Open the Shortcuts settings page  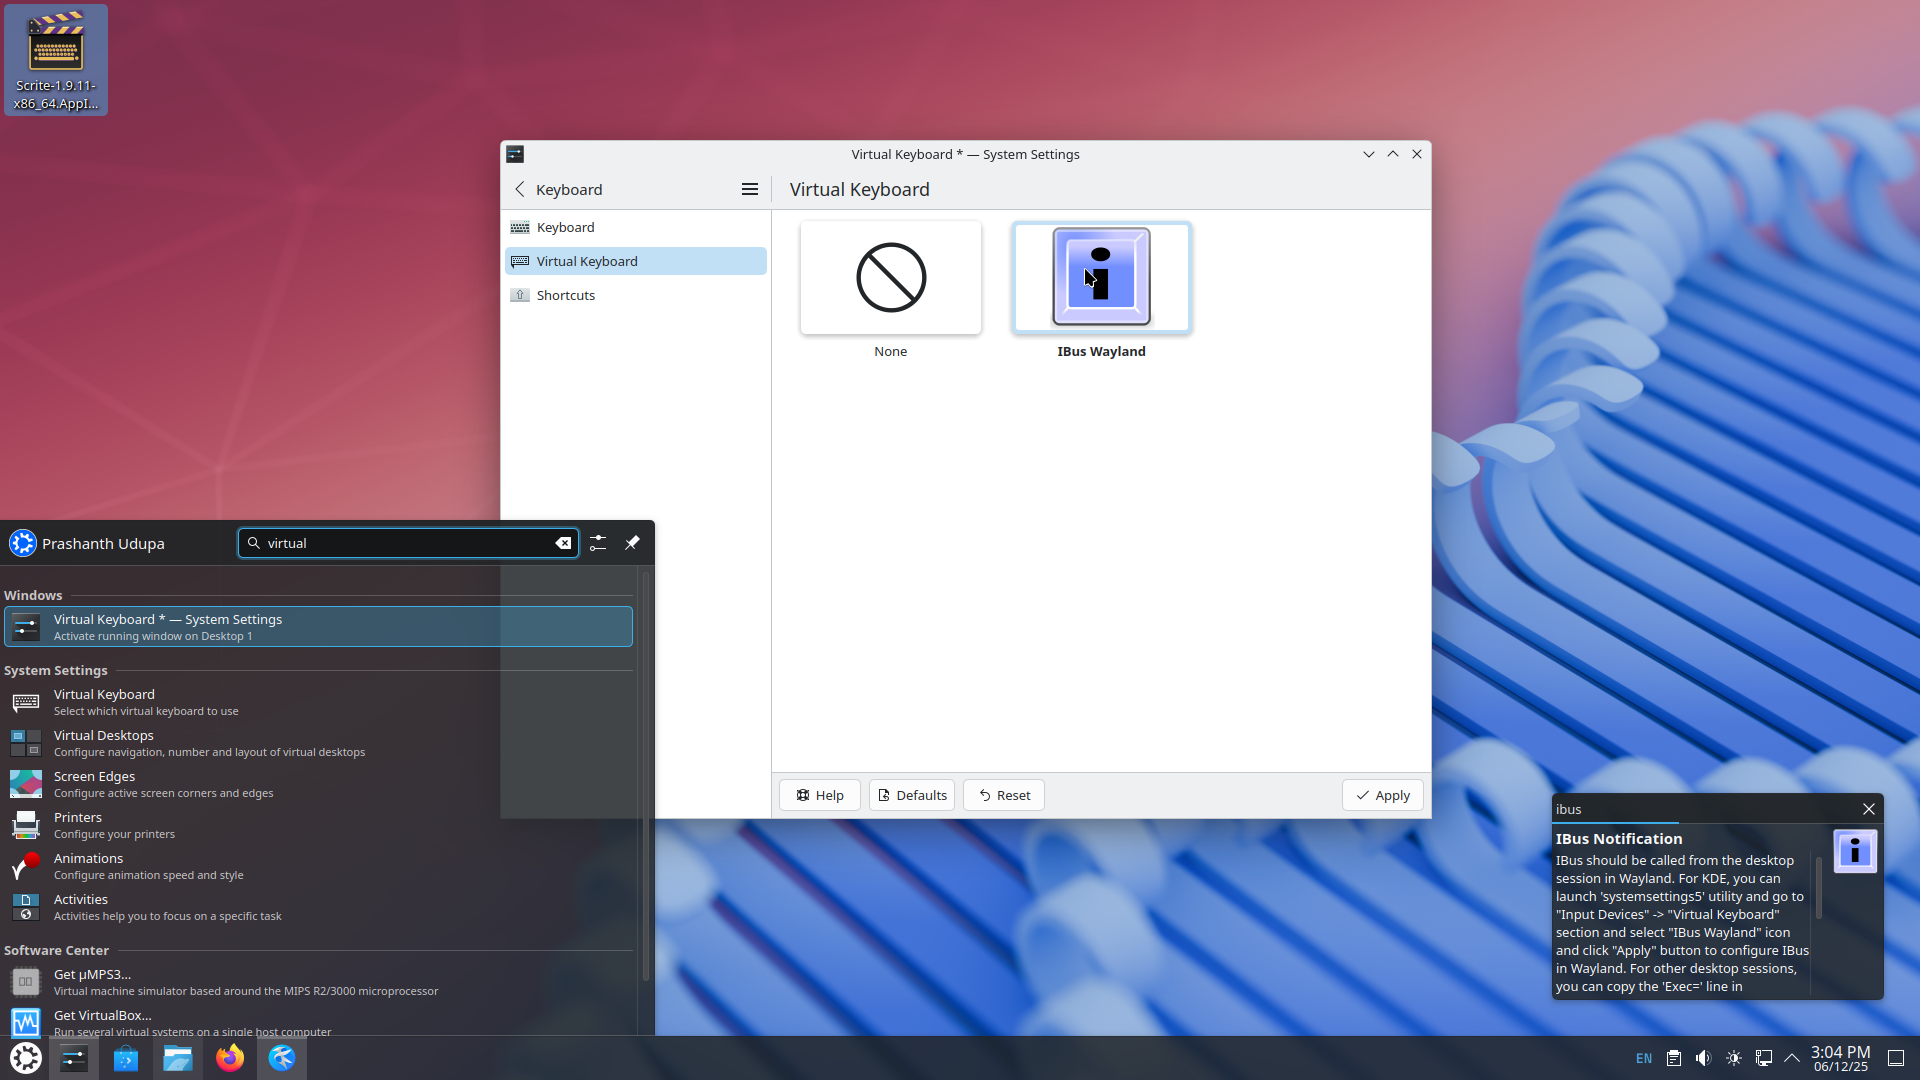coord(566,295)
